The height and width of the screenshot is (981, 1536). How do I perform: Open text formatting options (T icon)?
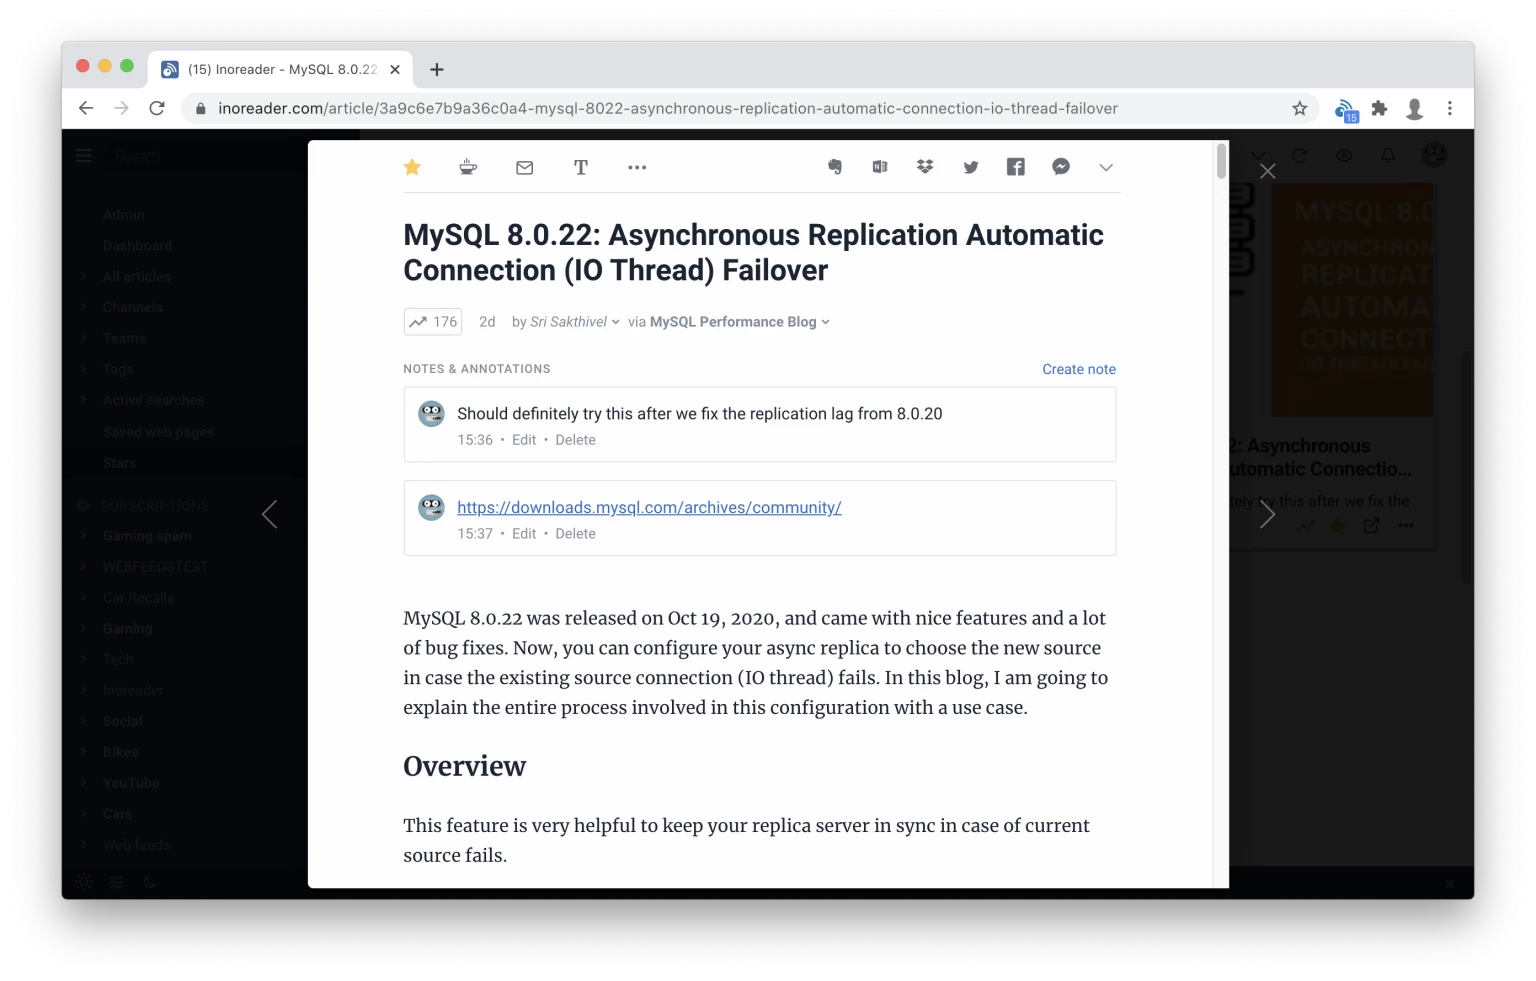tap(581, 167)
